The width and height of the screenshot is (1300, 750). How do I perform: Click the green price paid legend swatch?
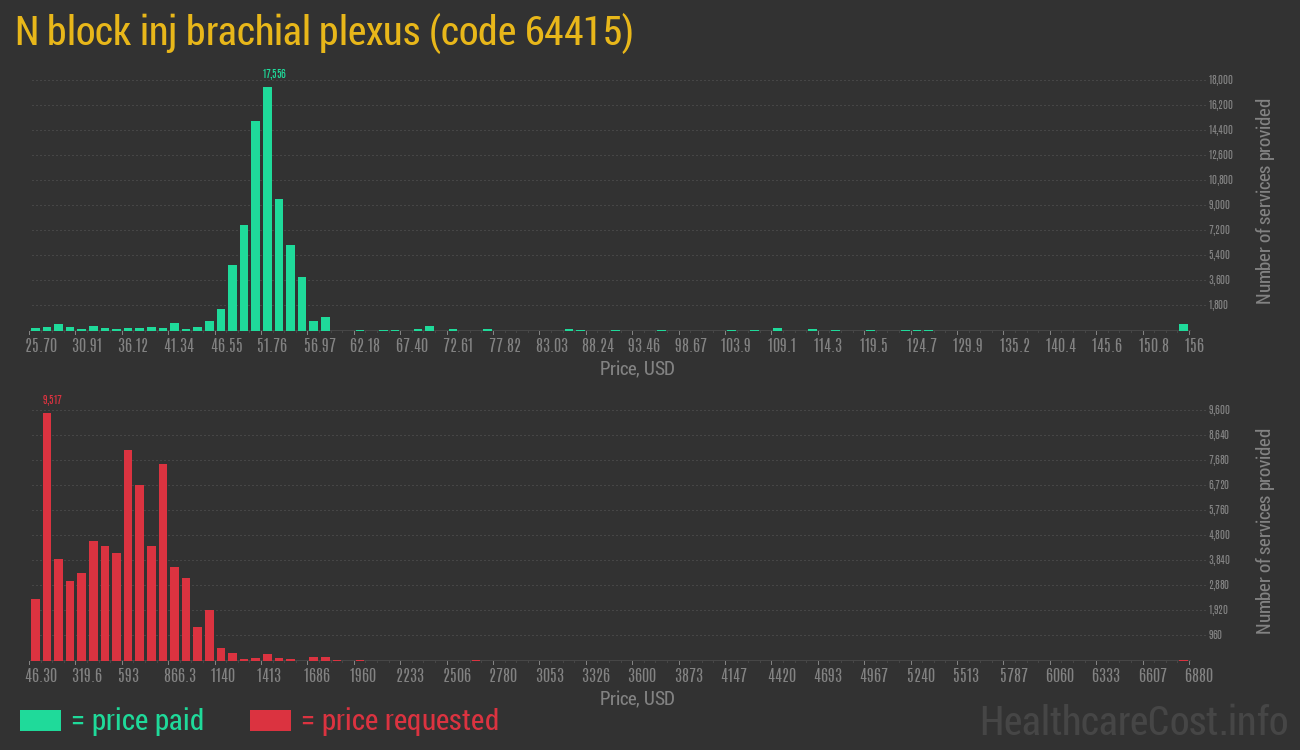point(40,720)
